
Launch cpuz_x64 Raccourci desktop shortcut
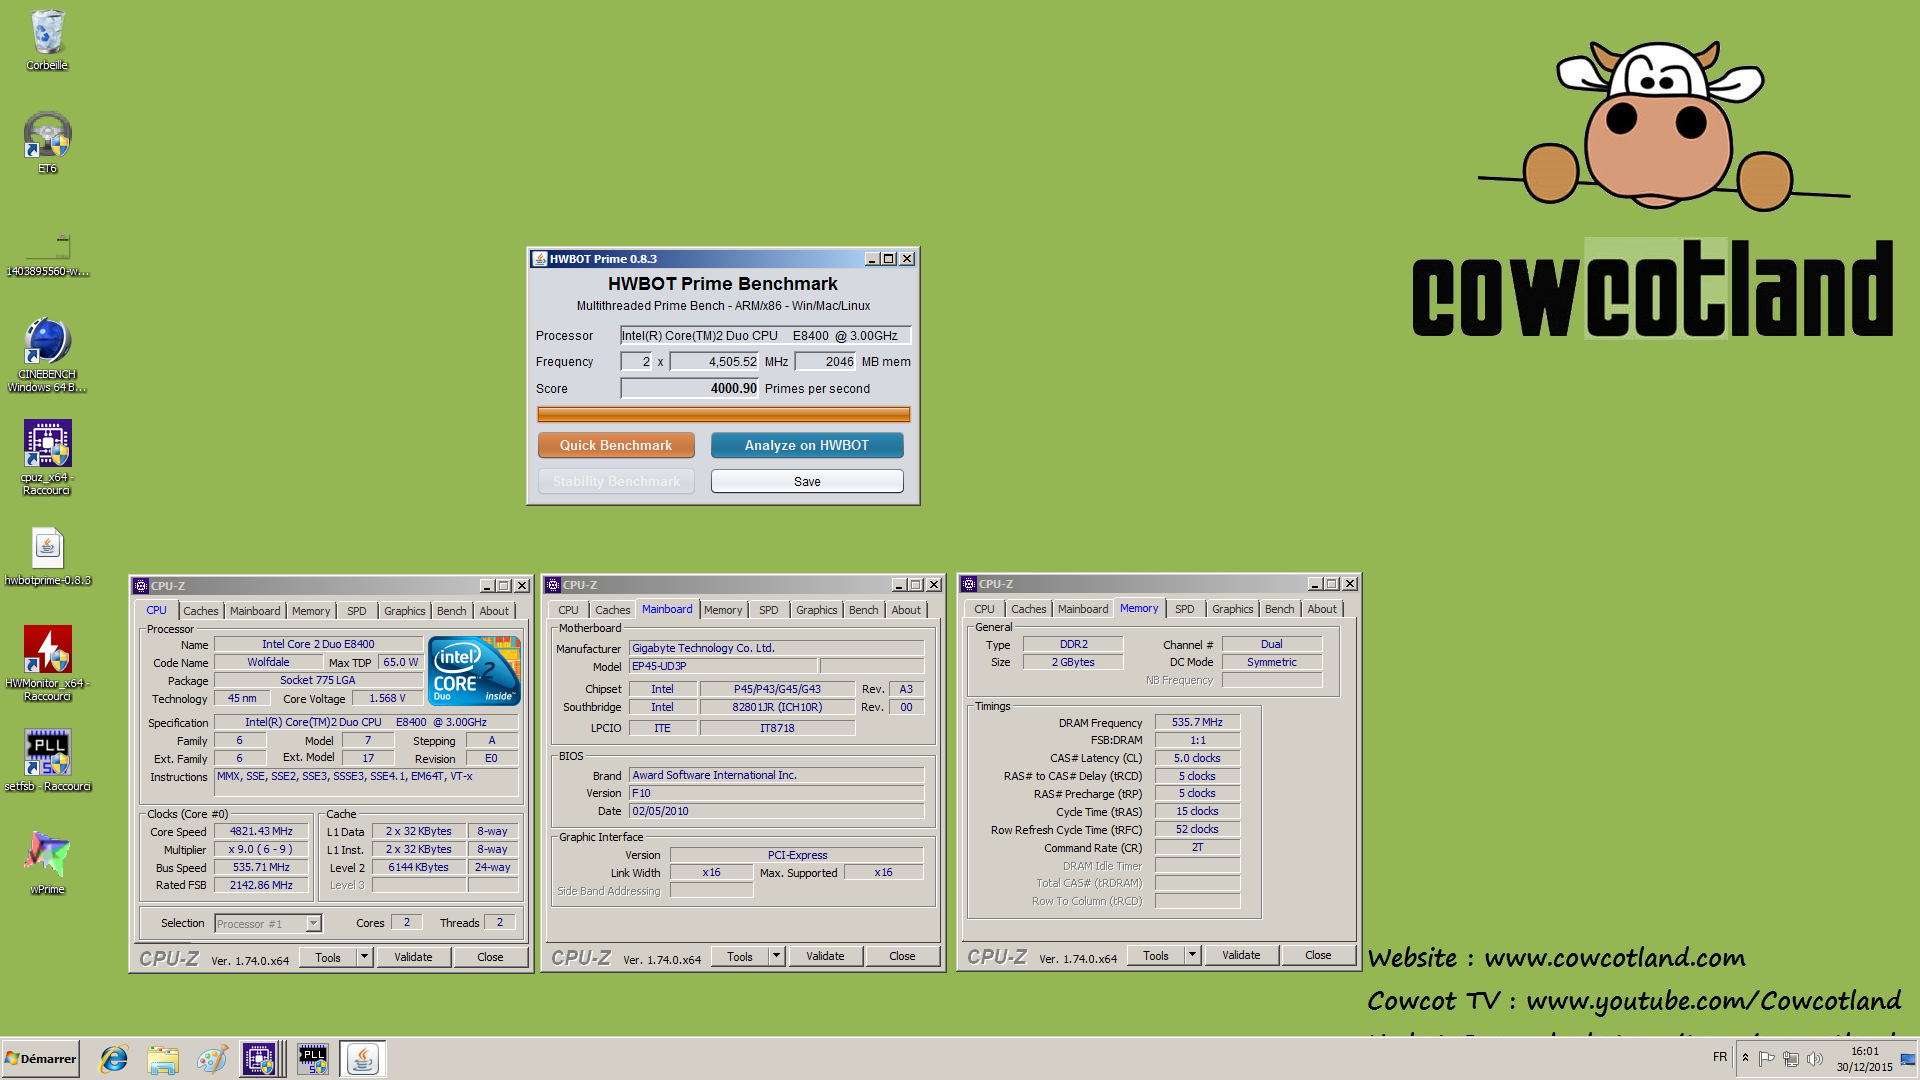47,457
